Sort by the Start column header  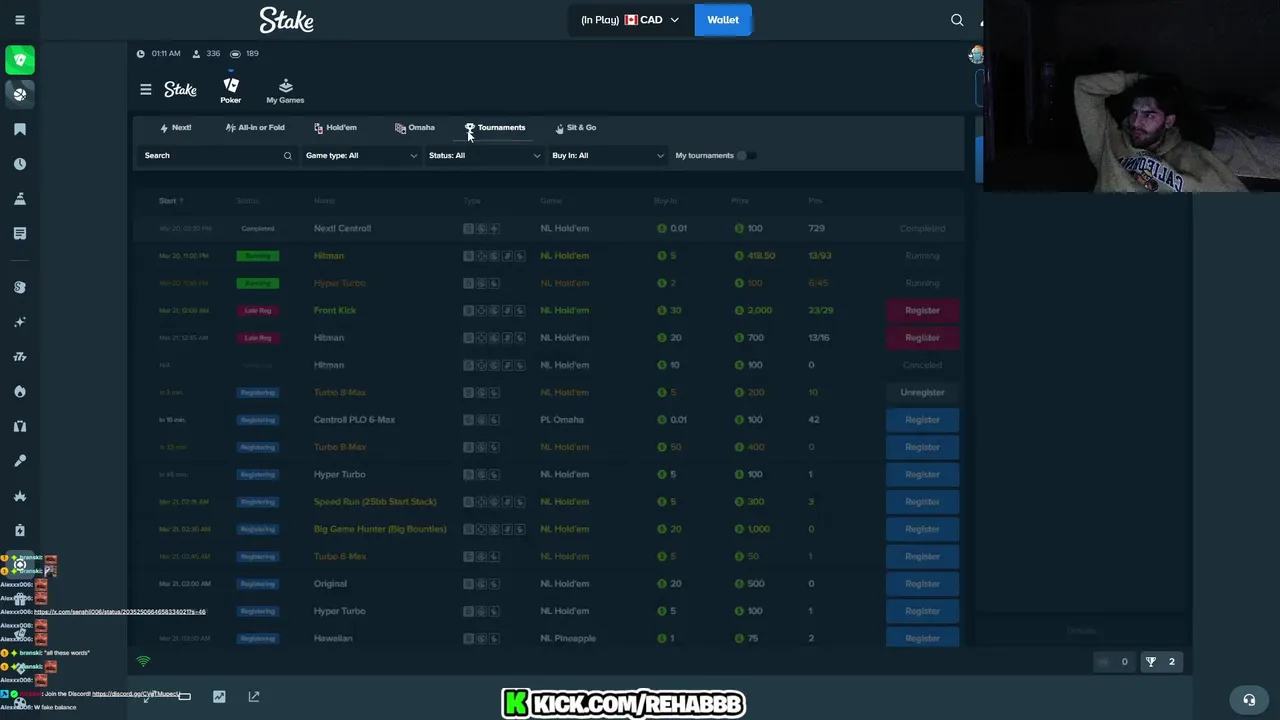click(x=170, y=201)
